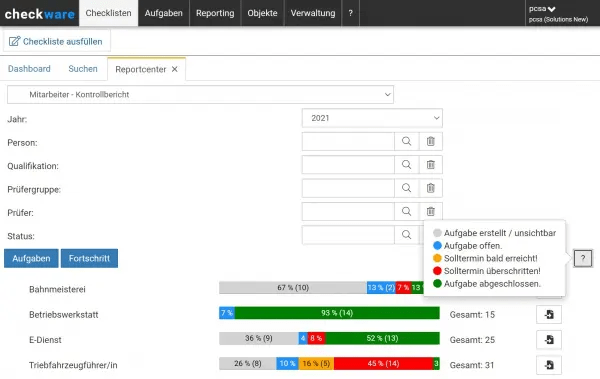Click the Aufgaben blue button
Image resolution: width=600 pixels, height=379 pixels.
click(x=31, y=258)
